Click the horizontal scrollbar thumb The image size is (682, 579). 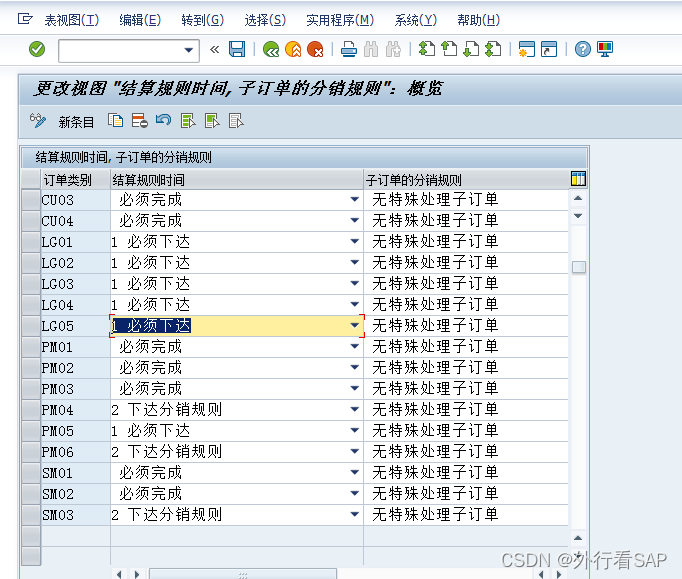[x=243, y=575]
